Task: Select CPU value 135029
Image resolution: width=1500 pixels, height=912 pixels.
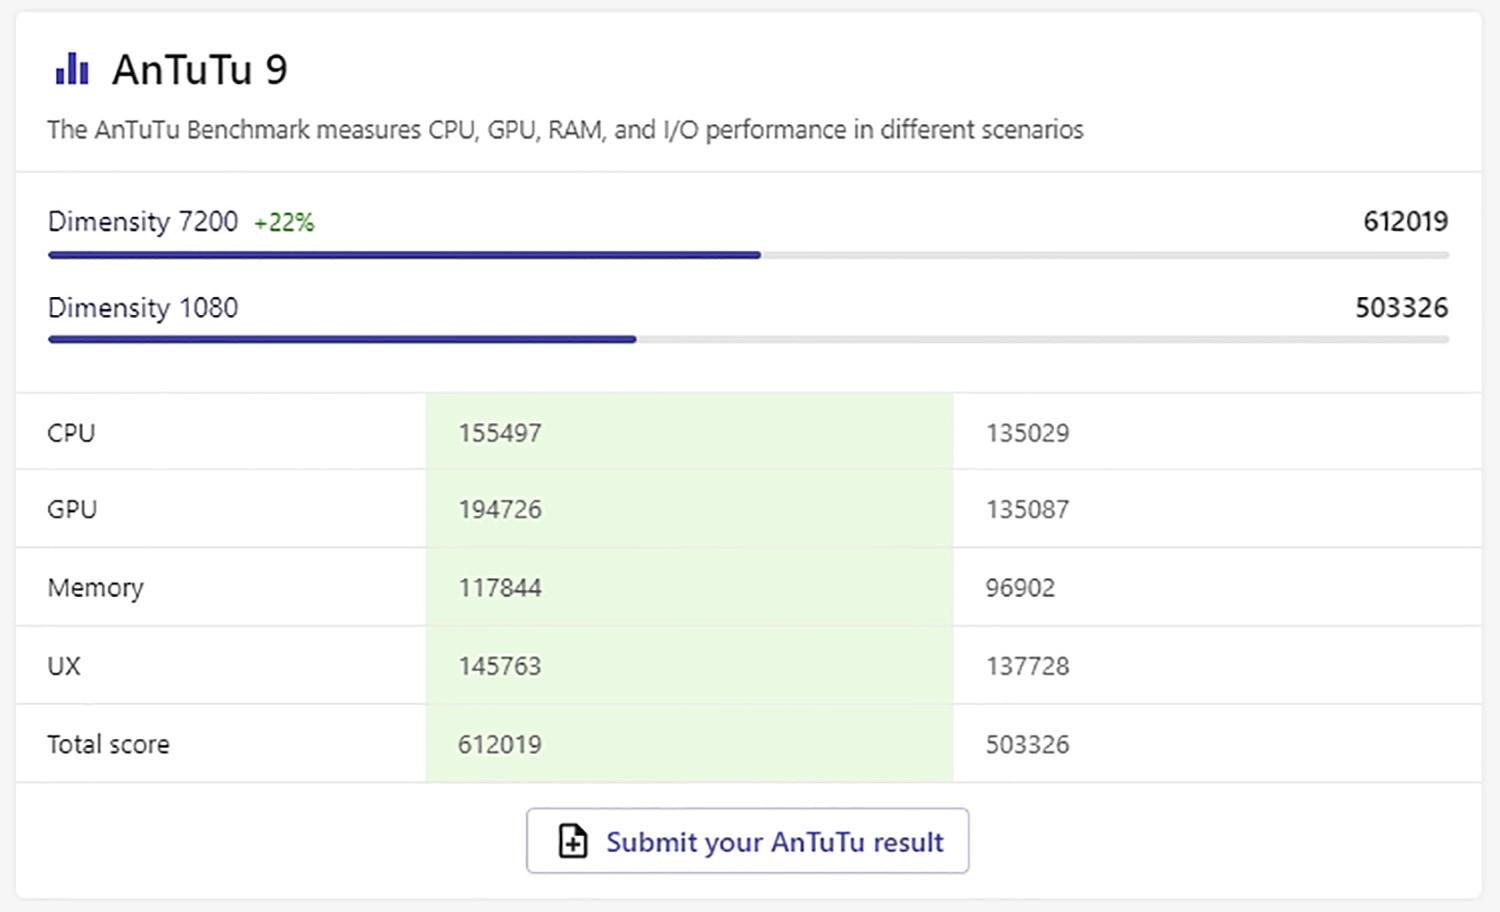Action: click(1027, 433)
